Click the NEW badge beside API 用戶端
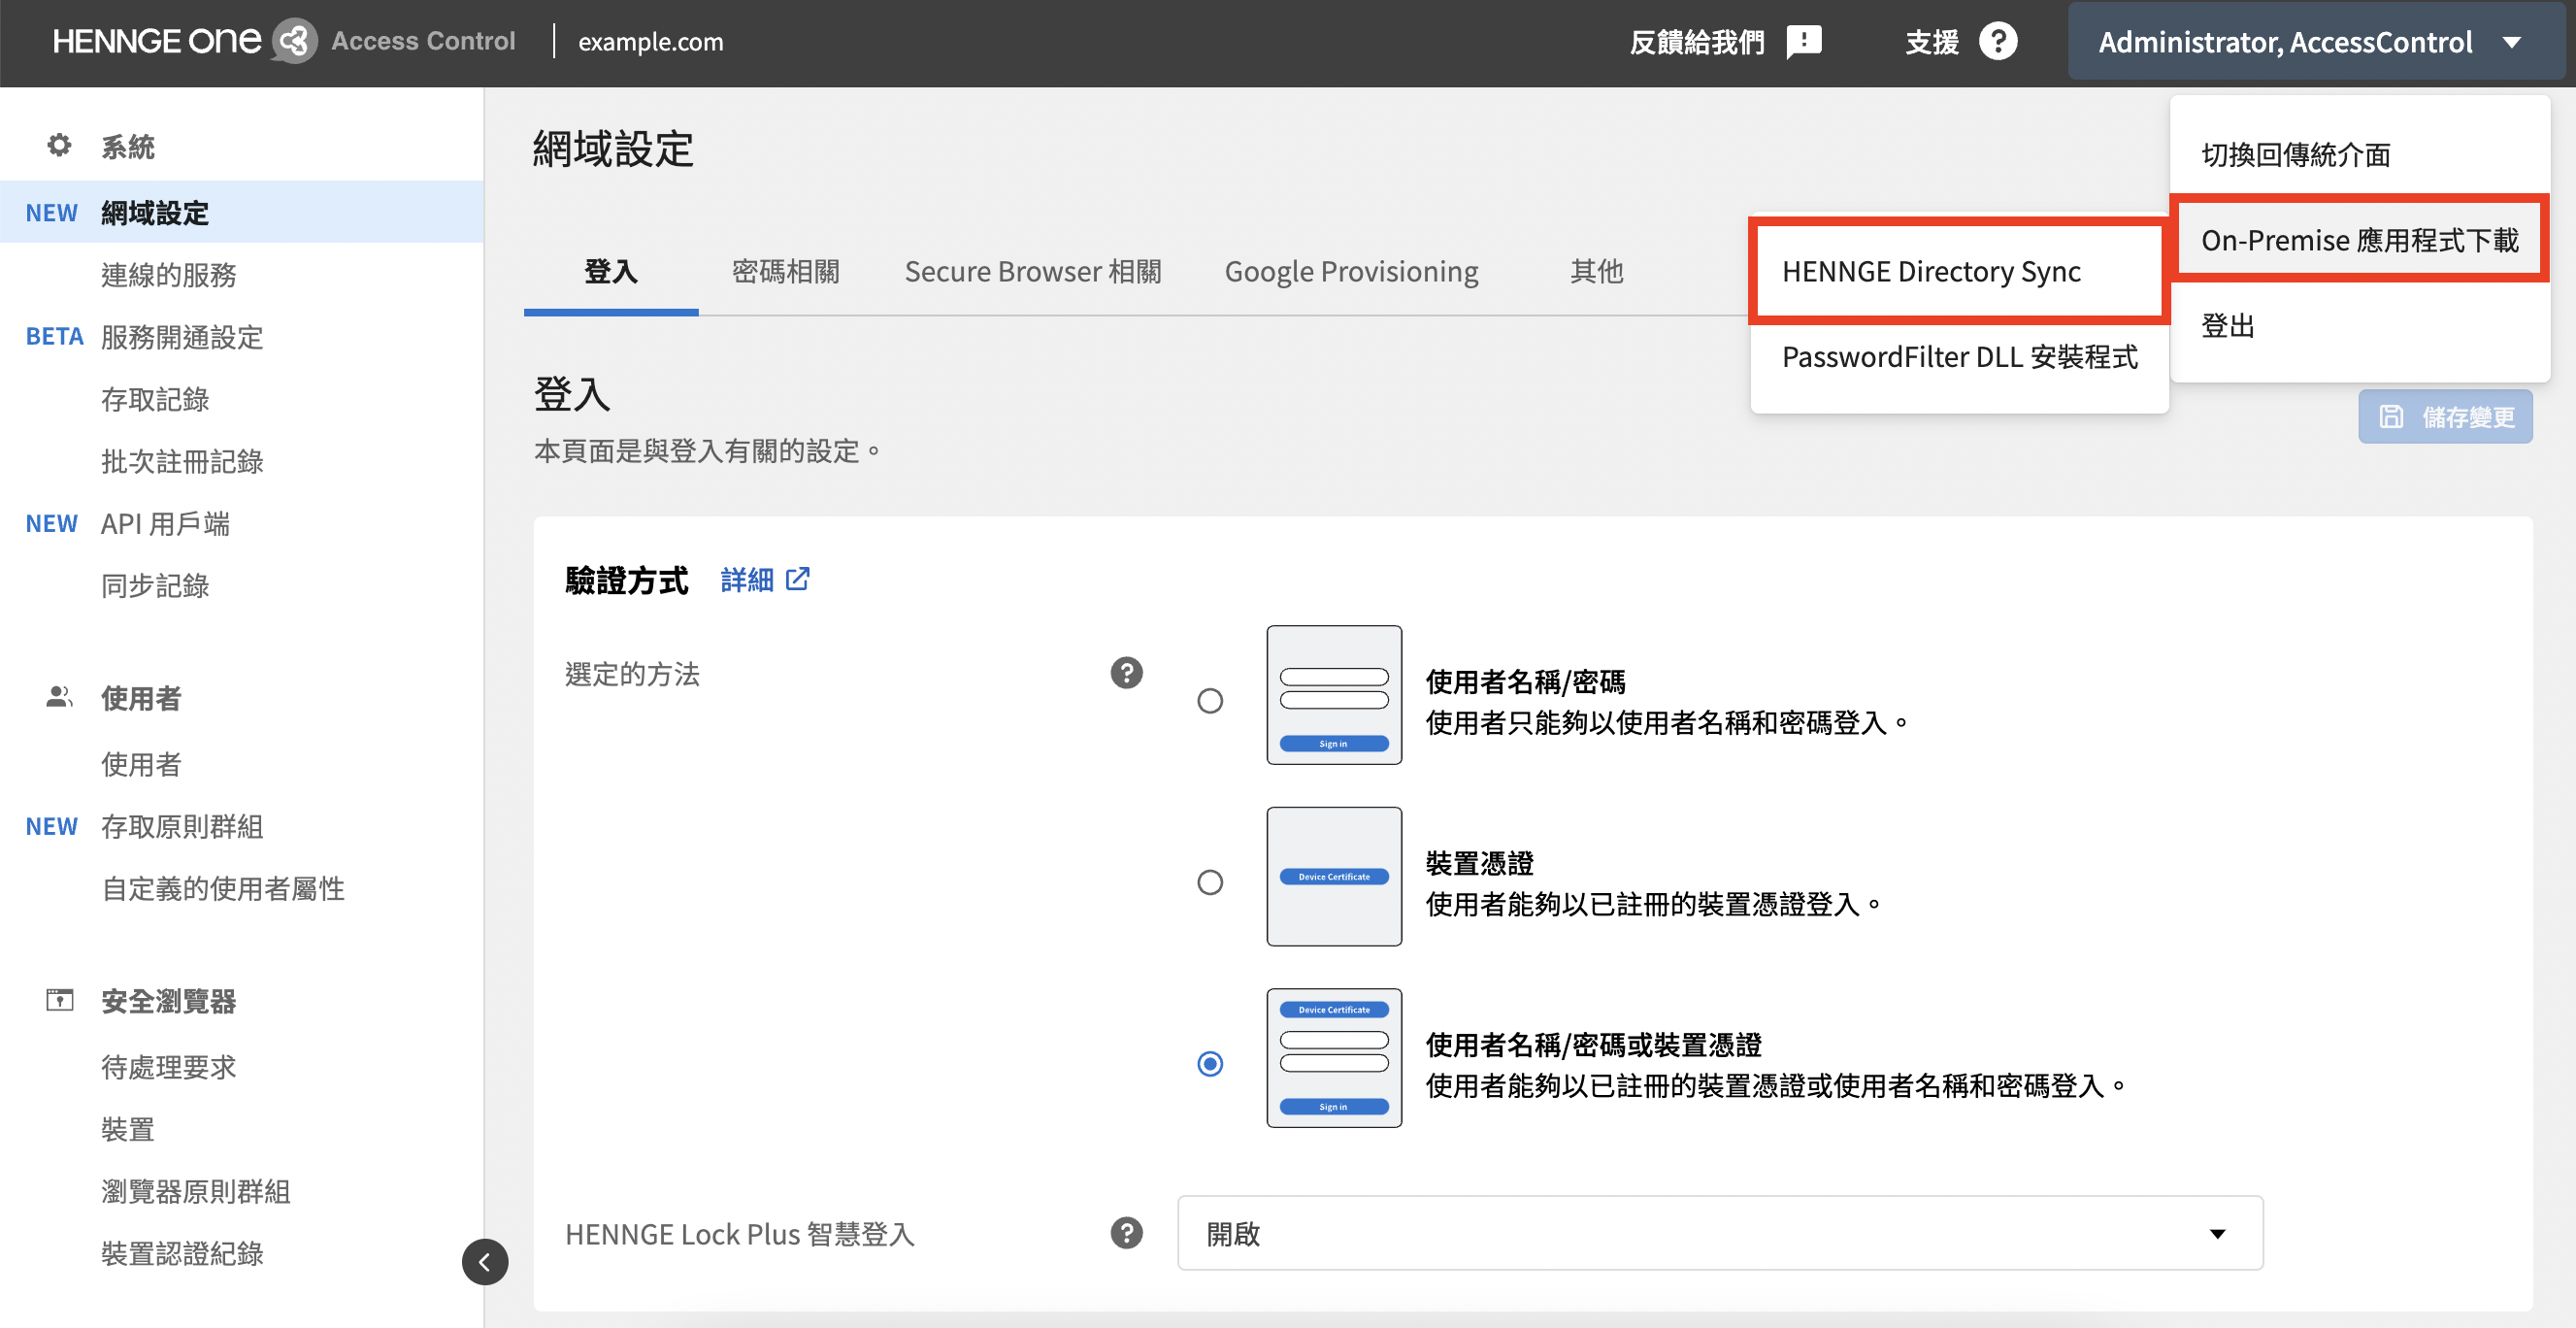2576x1328 pixels. coord(51,523)
